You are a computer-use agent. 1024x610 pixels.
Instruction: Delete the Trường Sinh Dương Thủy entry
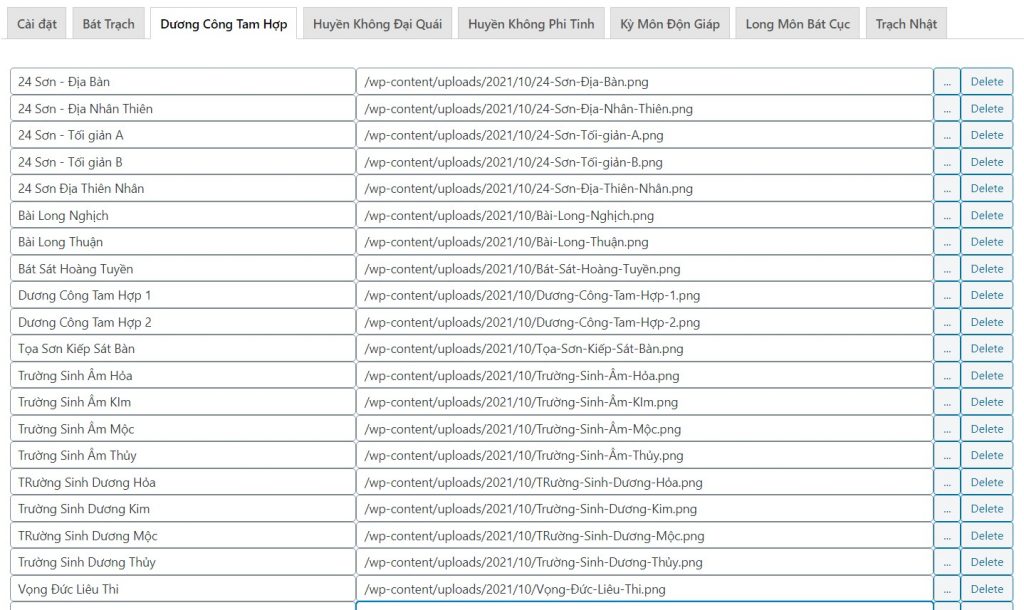click(x=986, y=562)
